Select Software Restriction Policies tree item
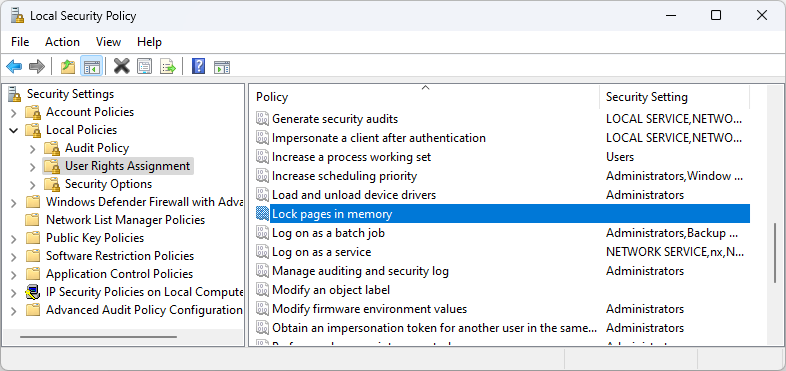The image size is (786, 371). (x=120, y=256)
